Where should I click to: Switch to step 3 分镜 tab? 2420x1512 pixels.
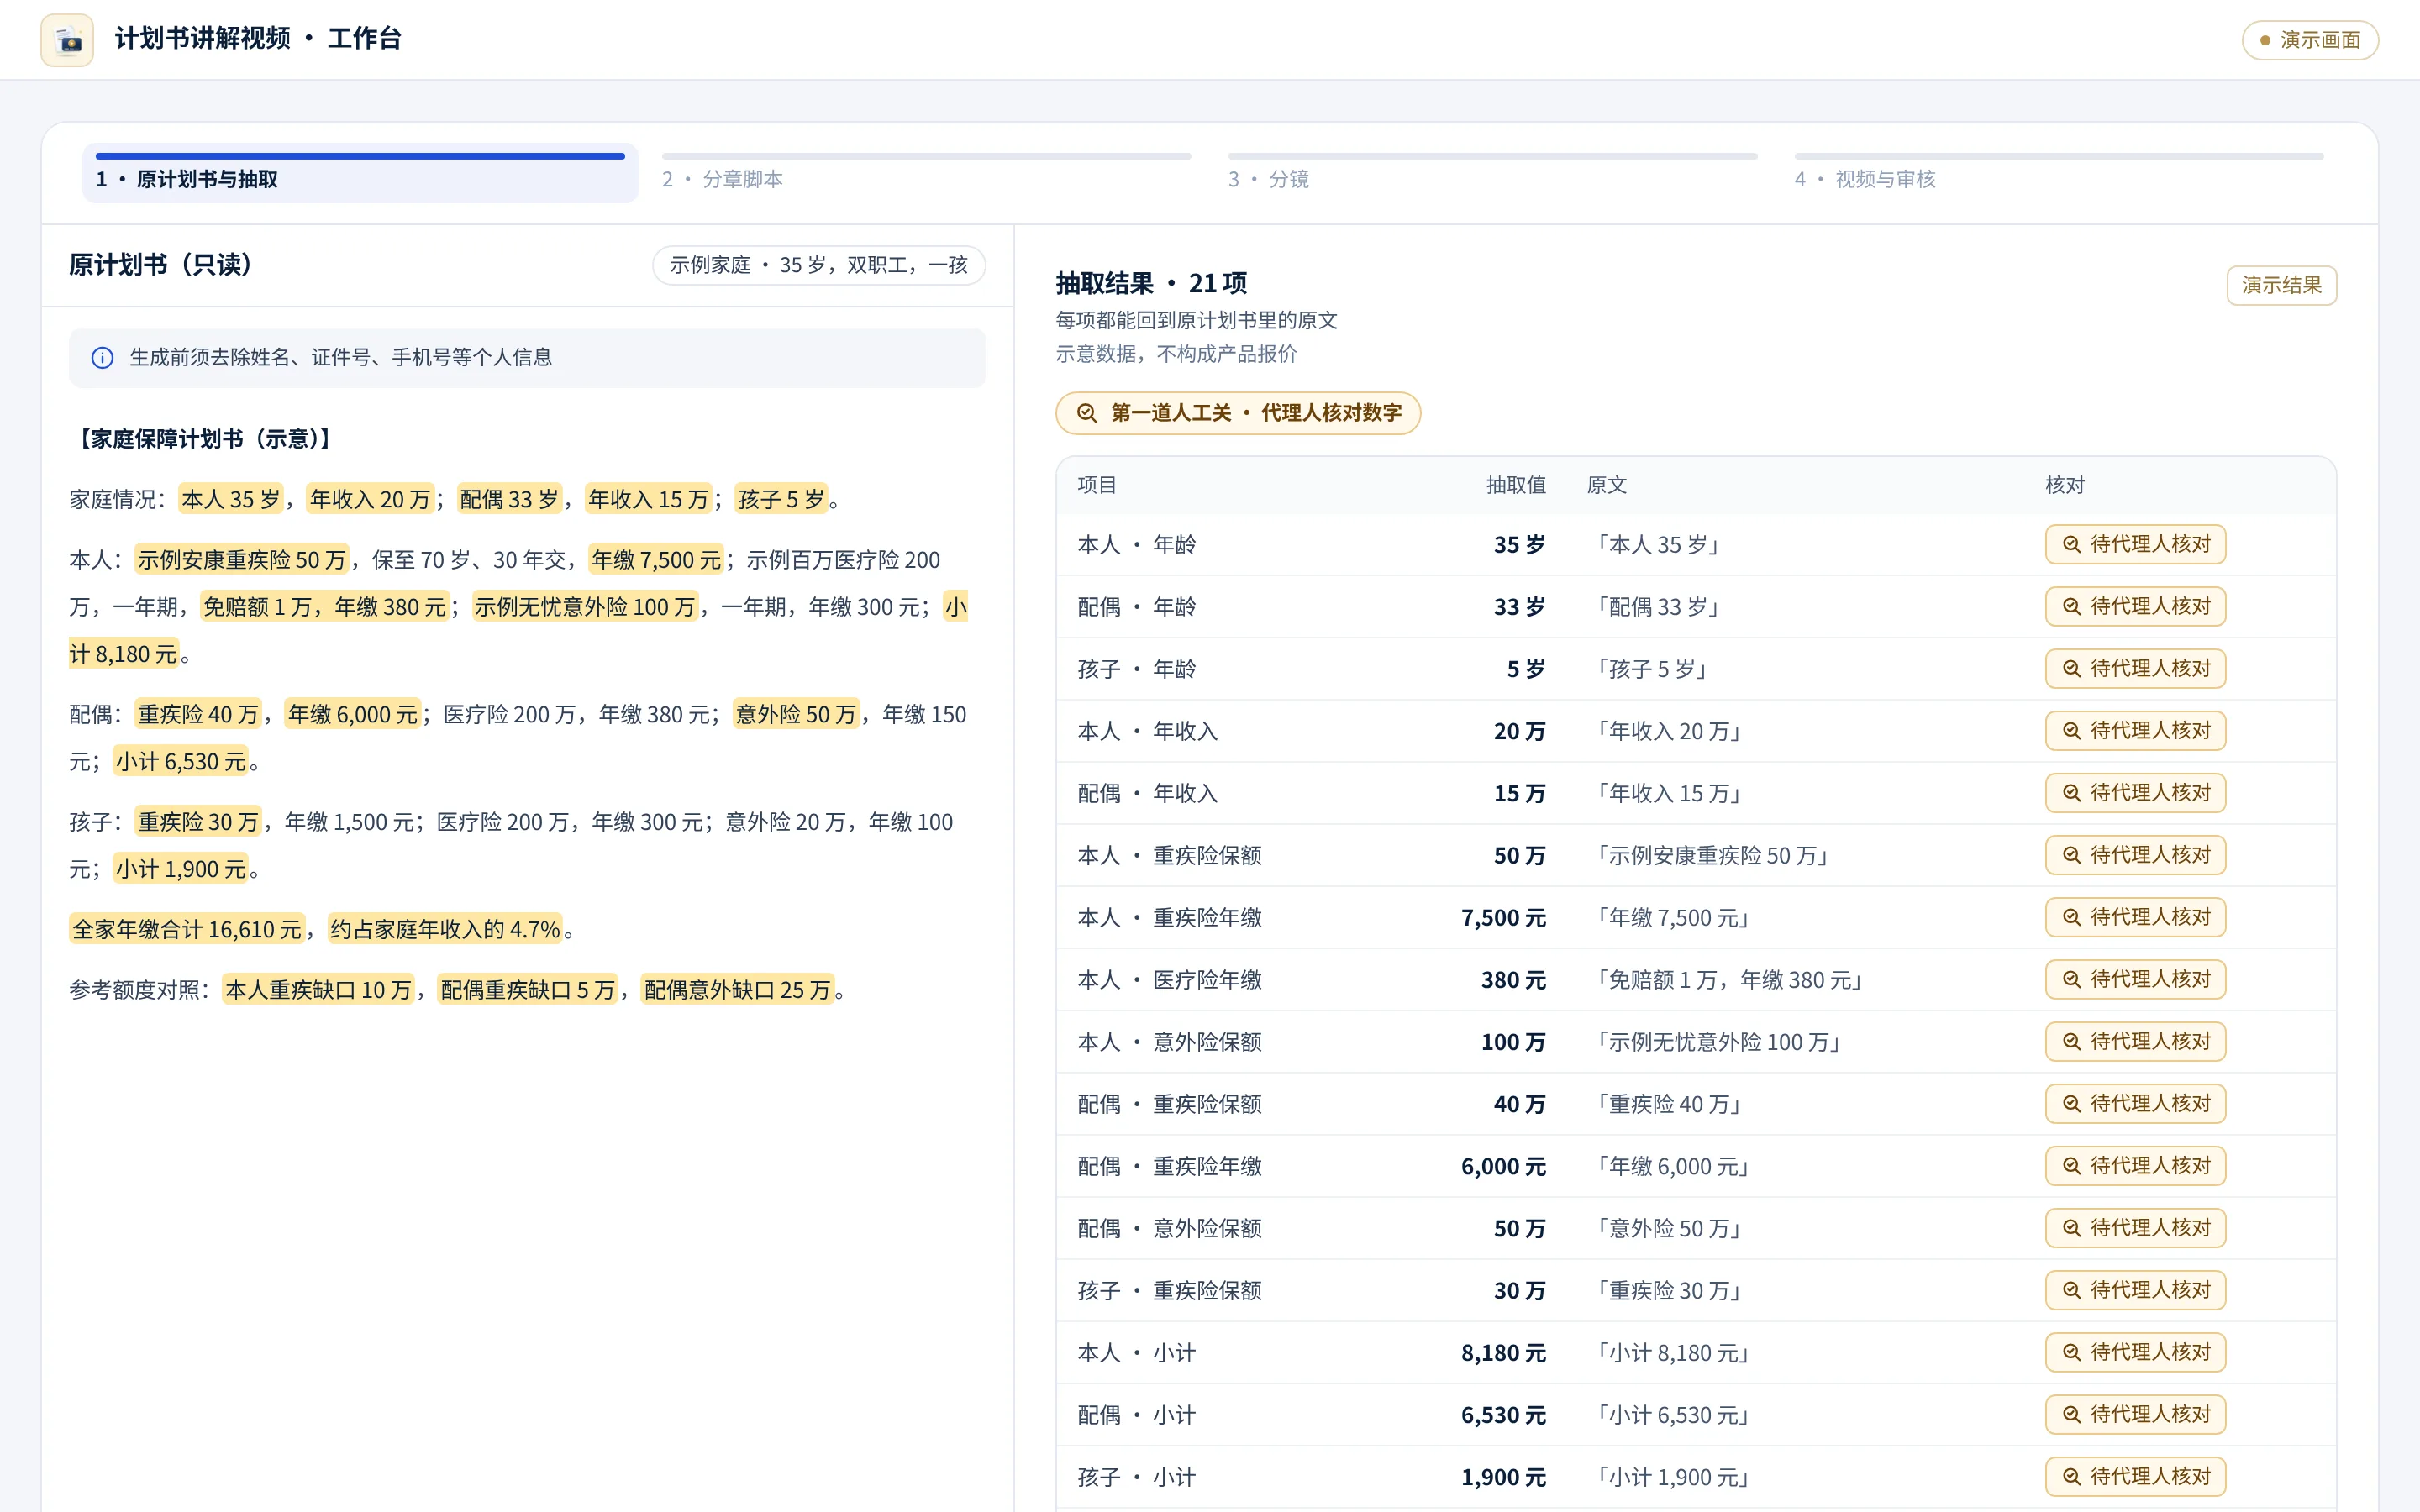[1492, 173]
